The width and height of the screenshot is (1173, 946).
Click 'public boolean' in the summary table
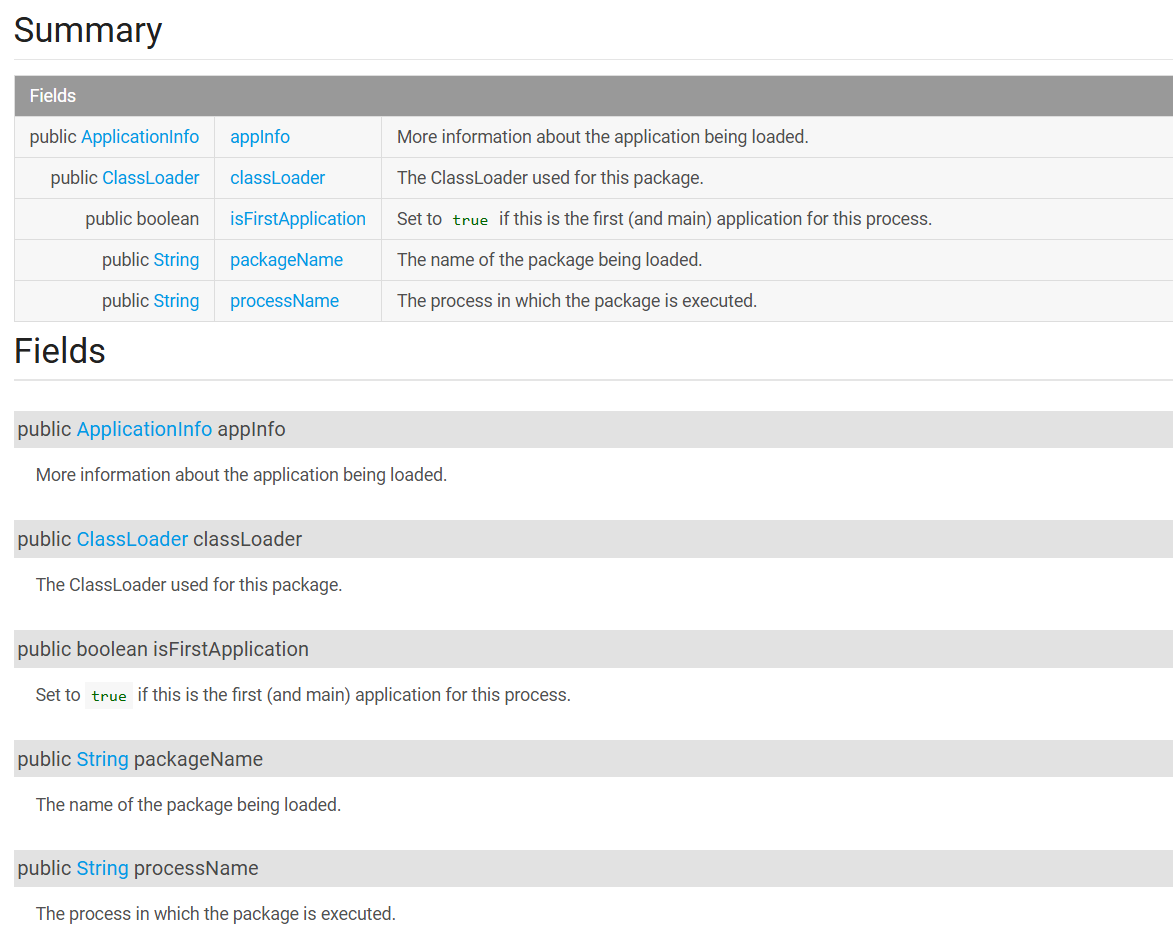(142, 219)
